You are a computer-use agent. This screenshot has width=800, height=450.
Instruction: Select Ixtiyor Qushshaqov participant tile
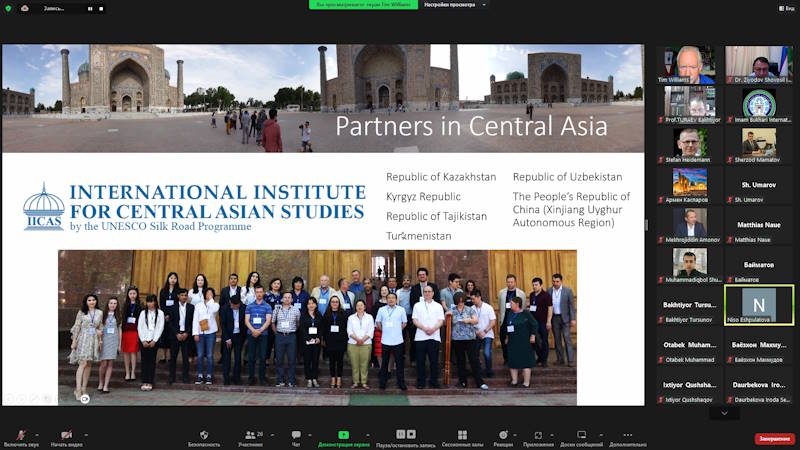[x=689, y=385]
